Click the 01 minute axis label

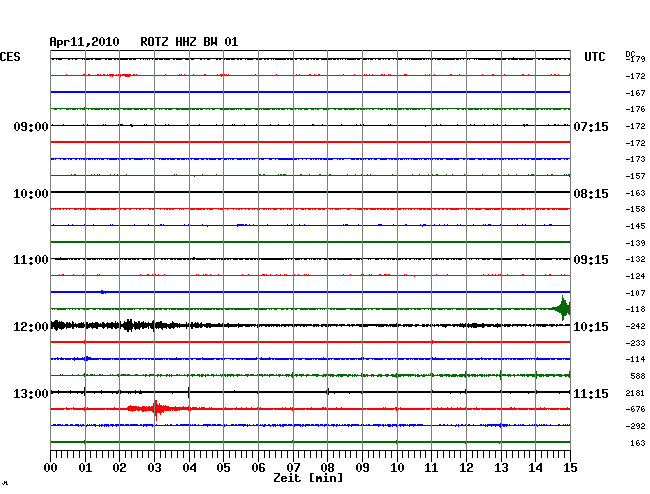[85, 468]
